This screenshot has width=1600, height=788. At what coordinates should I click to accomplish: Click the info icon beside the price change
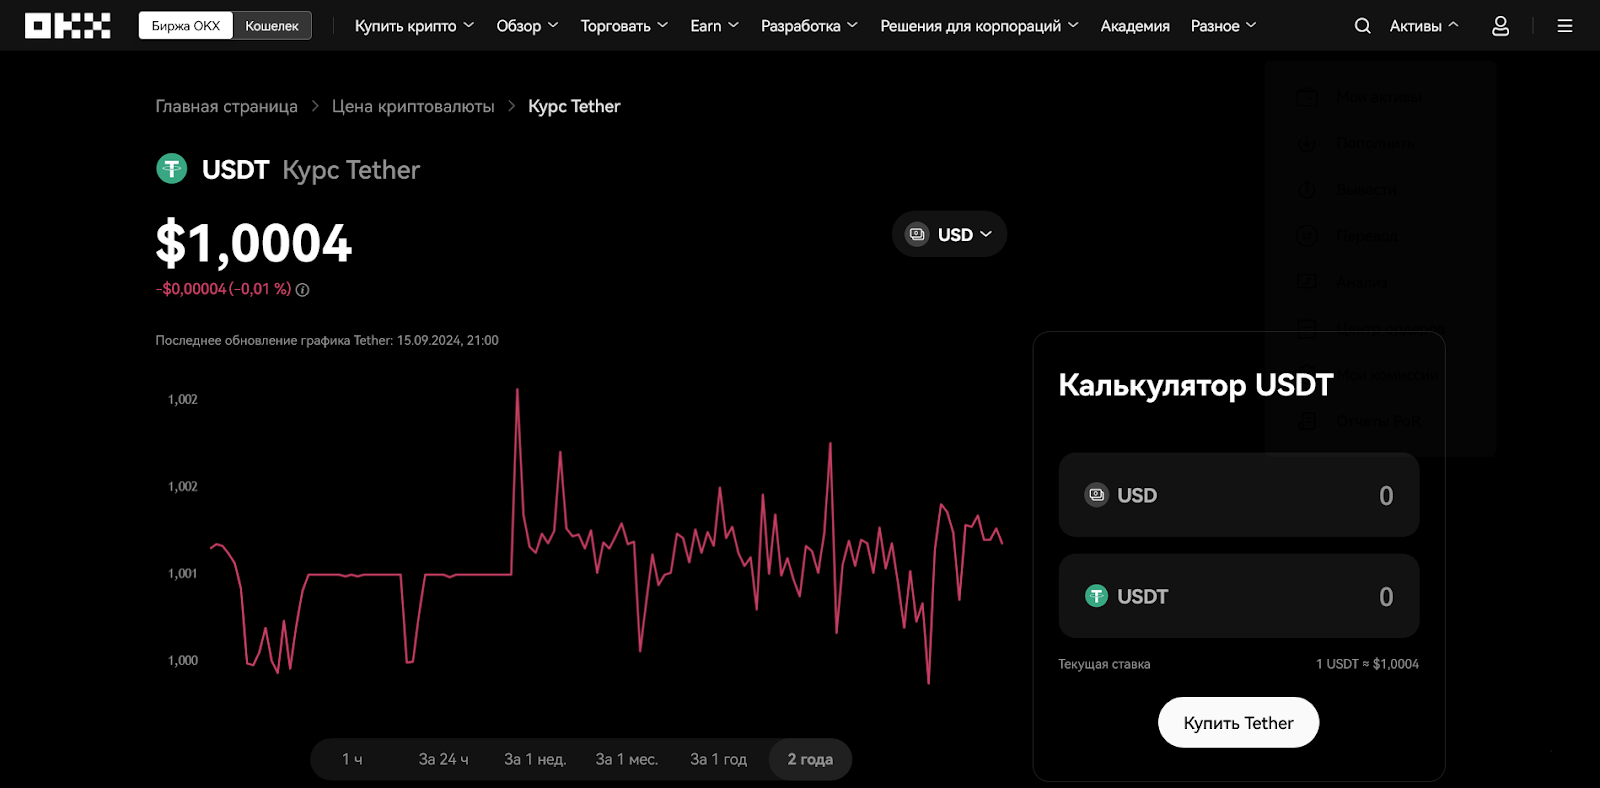pyautogui.click(x=302, y=290)
